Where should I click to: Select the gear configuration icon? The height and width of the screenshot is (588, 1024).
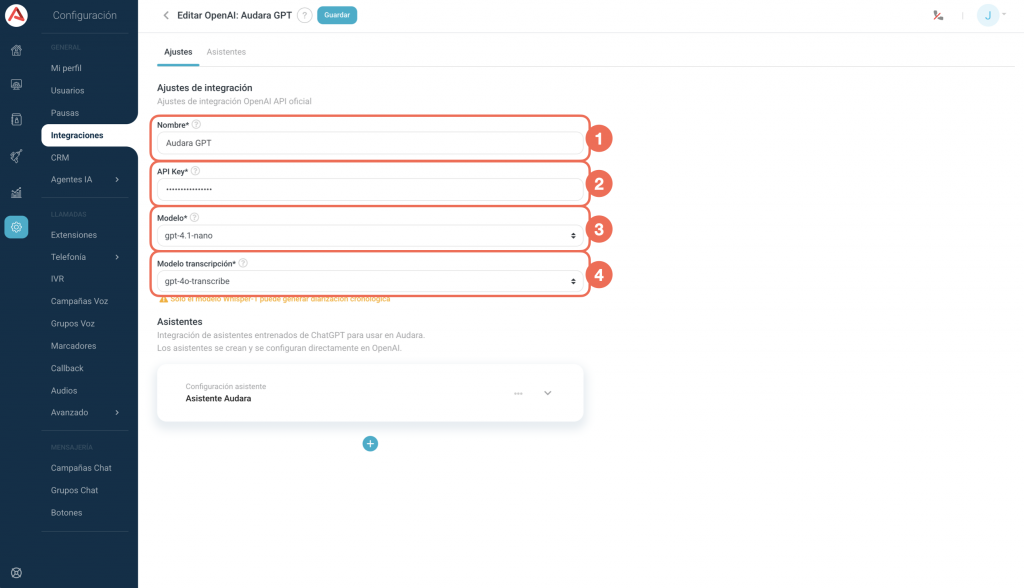(x=16, y=227)
